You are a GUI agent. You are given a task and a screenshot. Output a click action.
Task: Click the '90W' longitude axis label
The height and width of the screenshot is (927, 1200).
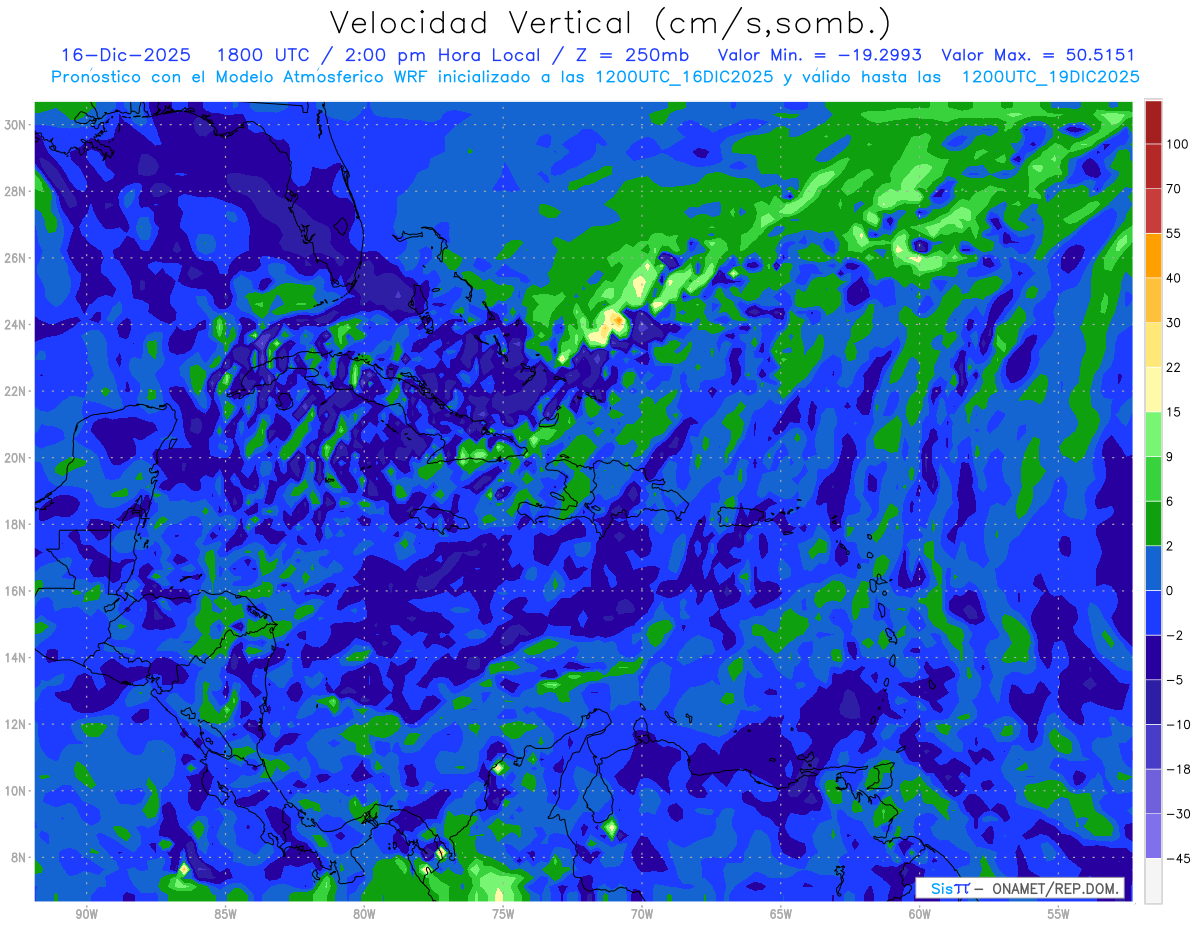tap(87, 914)
